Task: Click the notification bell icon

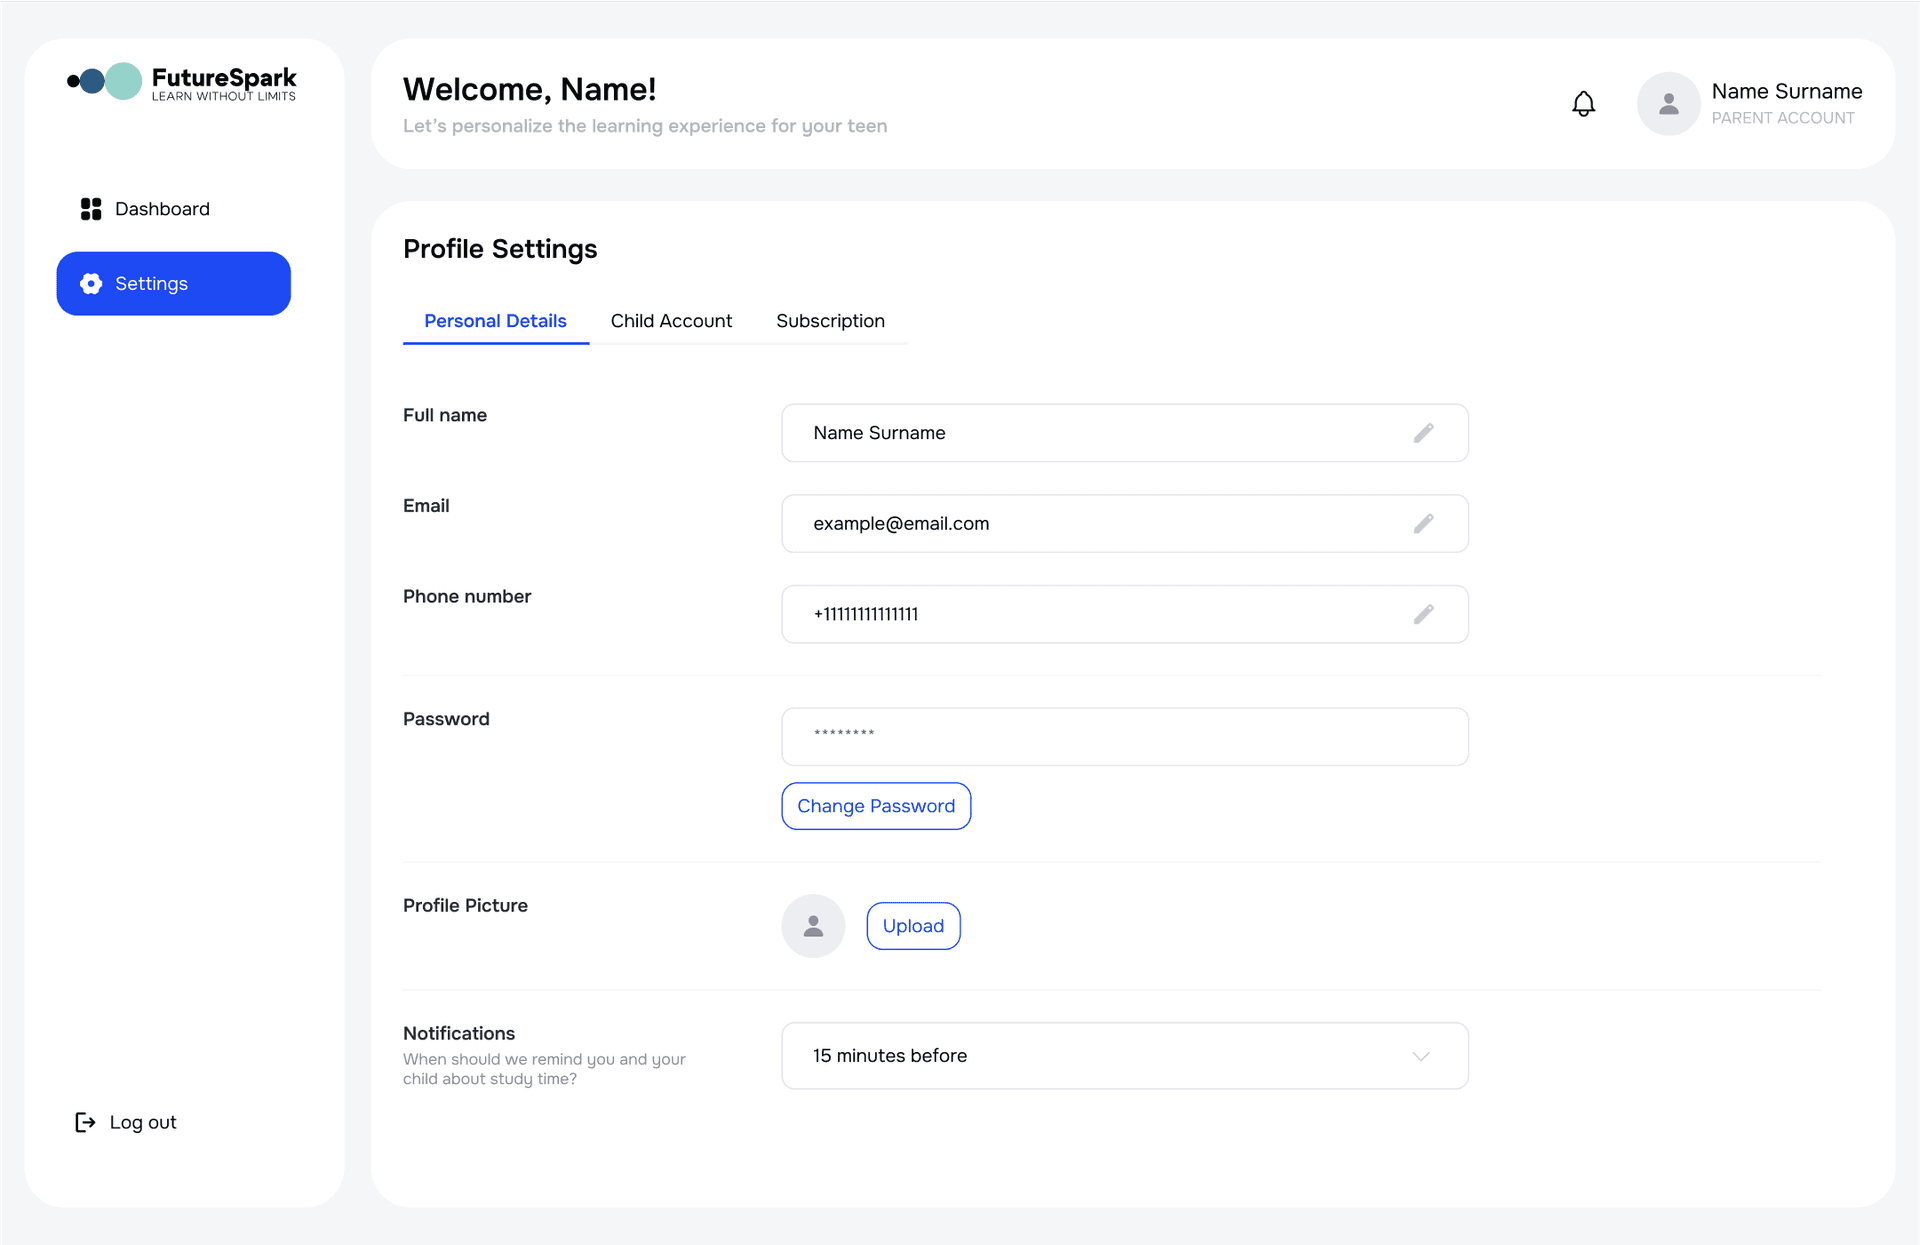Action: pyautogui.click(x=1583, y=103)
